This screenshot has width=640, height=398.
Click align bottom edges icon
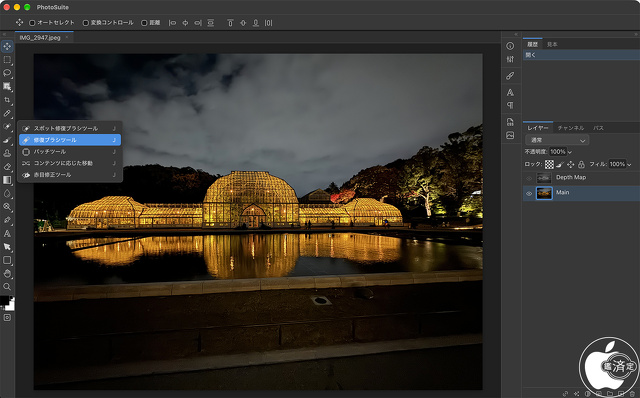[x=256, y=23]
